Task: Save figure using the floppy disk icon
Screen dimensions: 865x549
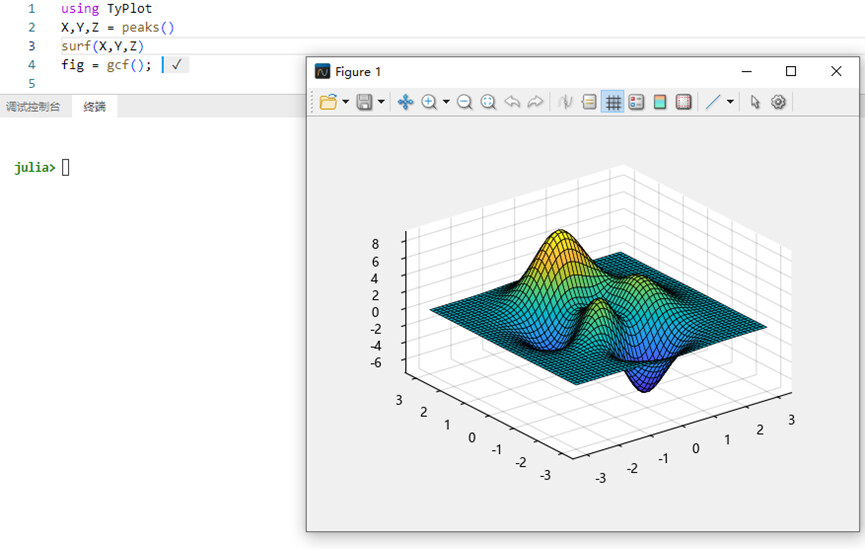Action: [364, 102]
